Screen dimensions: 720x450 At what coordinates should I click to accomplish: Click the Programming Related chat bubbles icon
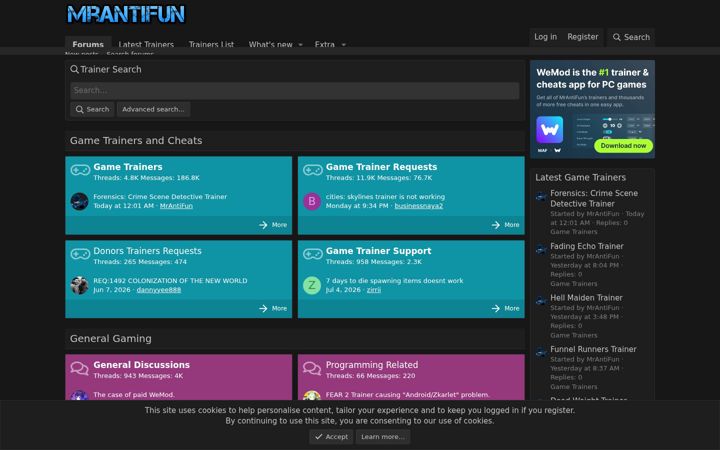coord(312,368)
